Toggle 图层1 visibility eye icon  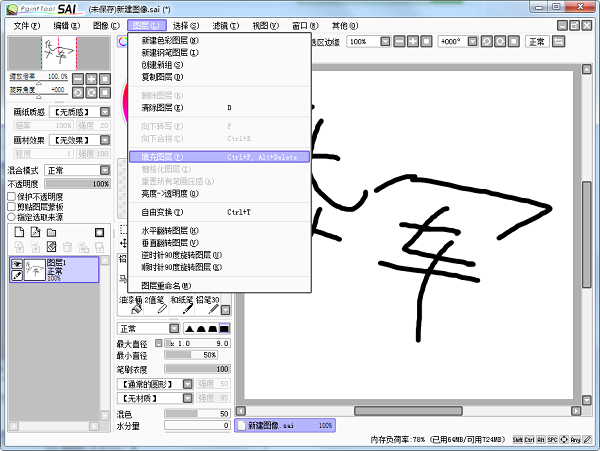pos(16,264)
